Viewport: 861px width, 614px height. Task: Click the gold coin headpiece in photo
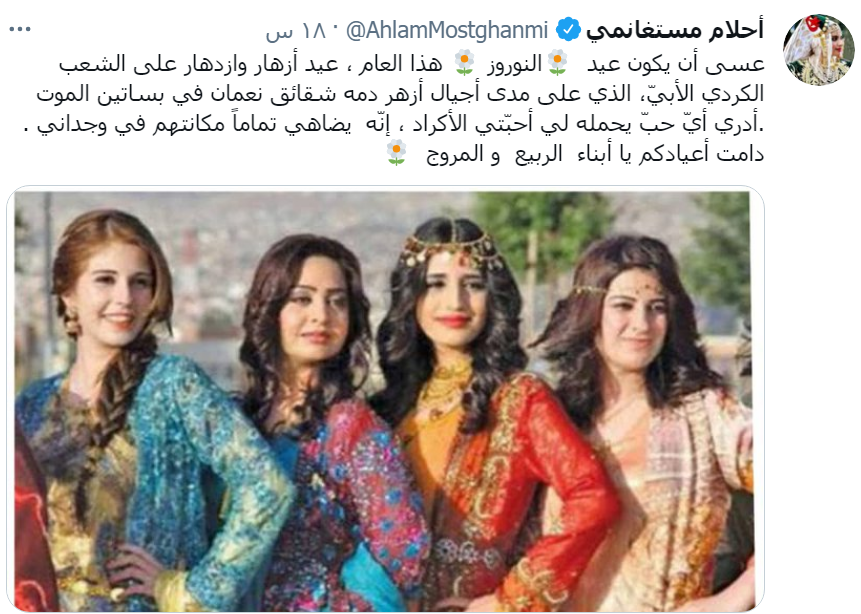(451, 250)
